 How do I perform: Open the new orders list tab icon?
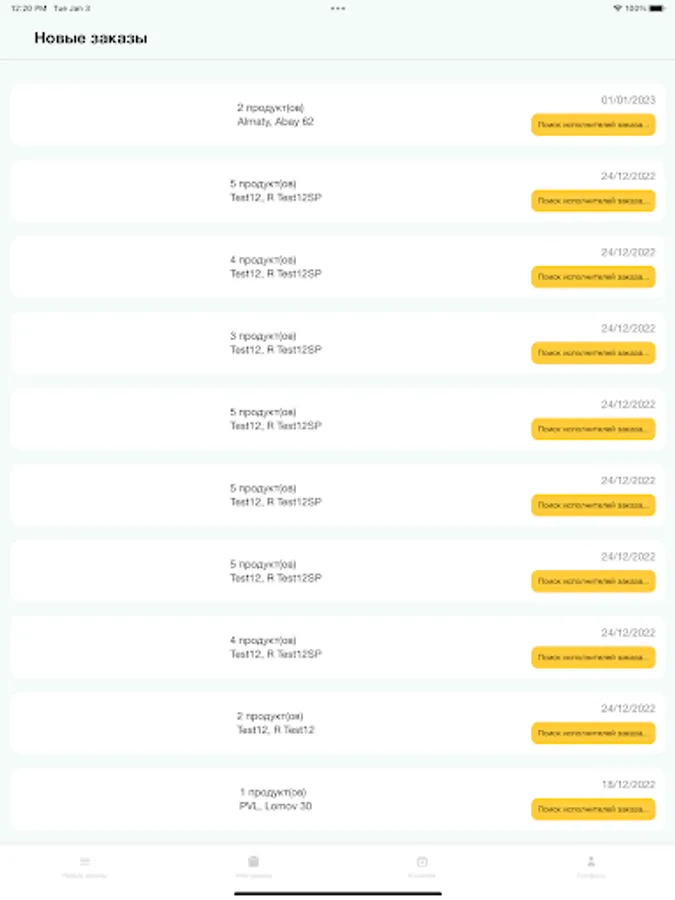point(85,862)
